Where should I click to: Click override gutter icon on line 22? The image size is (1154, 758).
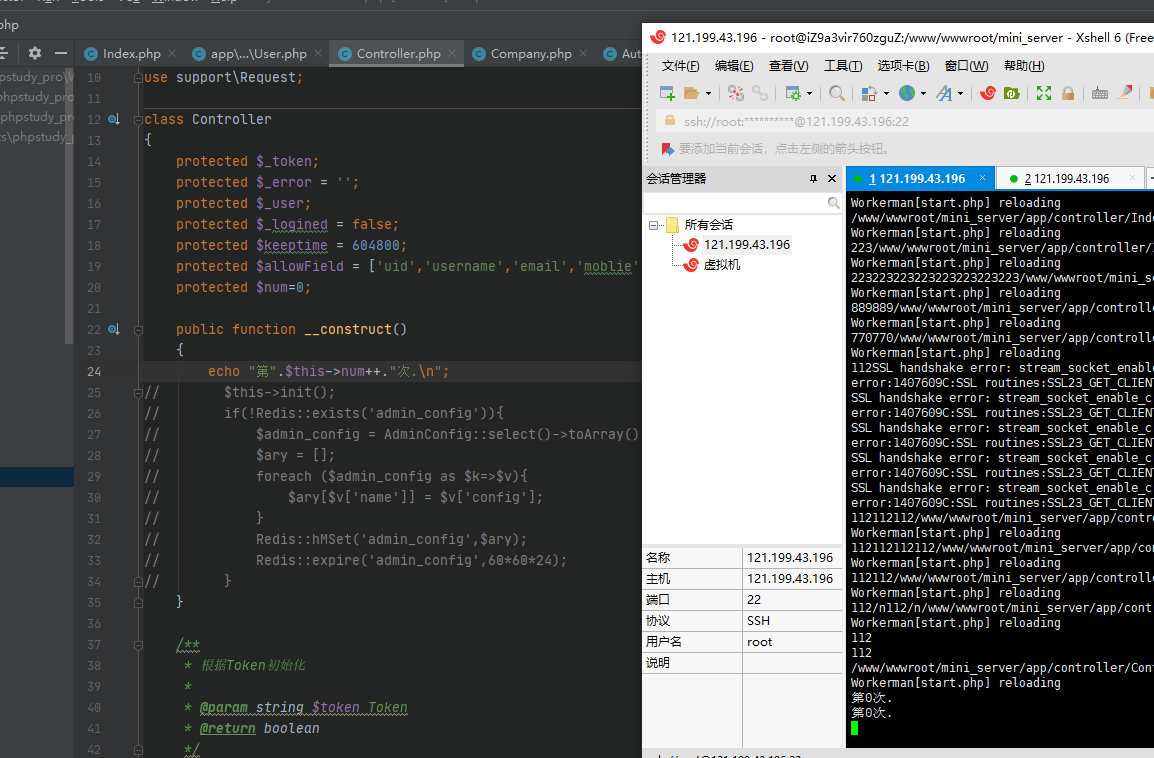(114, 329)
